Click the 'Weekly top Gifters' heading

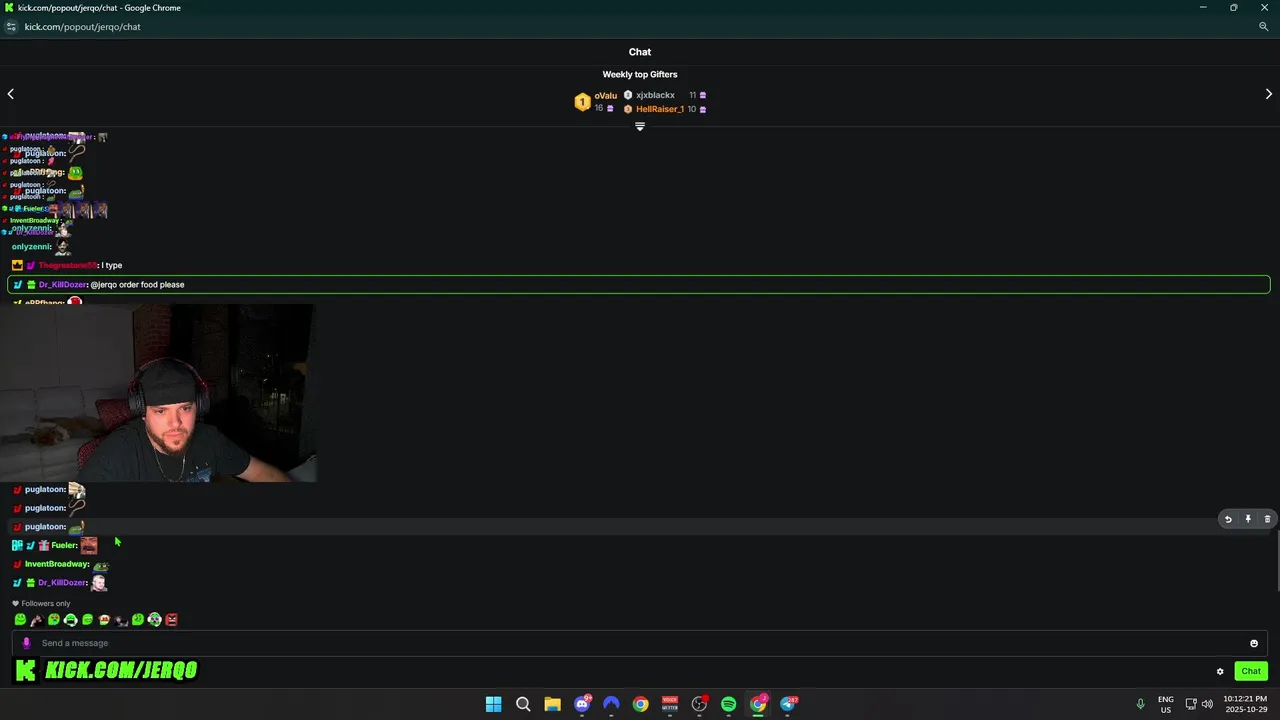pos(640,74)
